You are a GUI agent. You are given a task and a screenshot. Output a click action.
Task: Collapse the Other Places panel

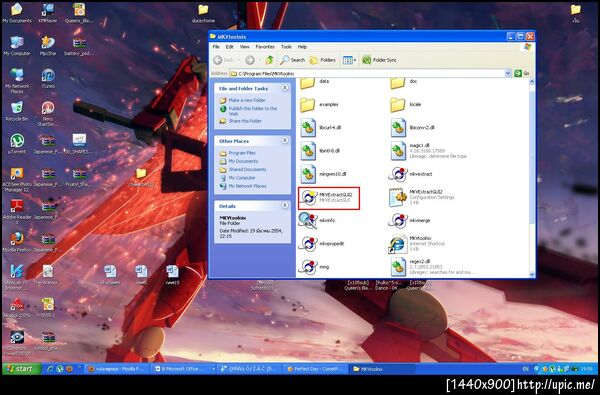click(x=285, y=141)
